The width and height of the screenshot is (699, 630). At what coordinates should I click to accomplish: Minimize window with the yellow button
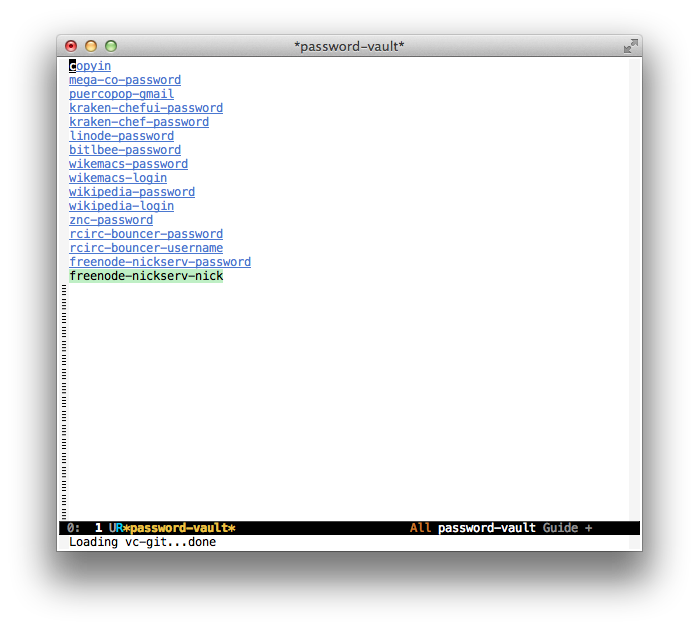pyautogui.click(x=91, y=46)
